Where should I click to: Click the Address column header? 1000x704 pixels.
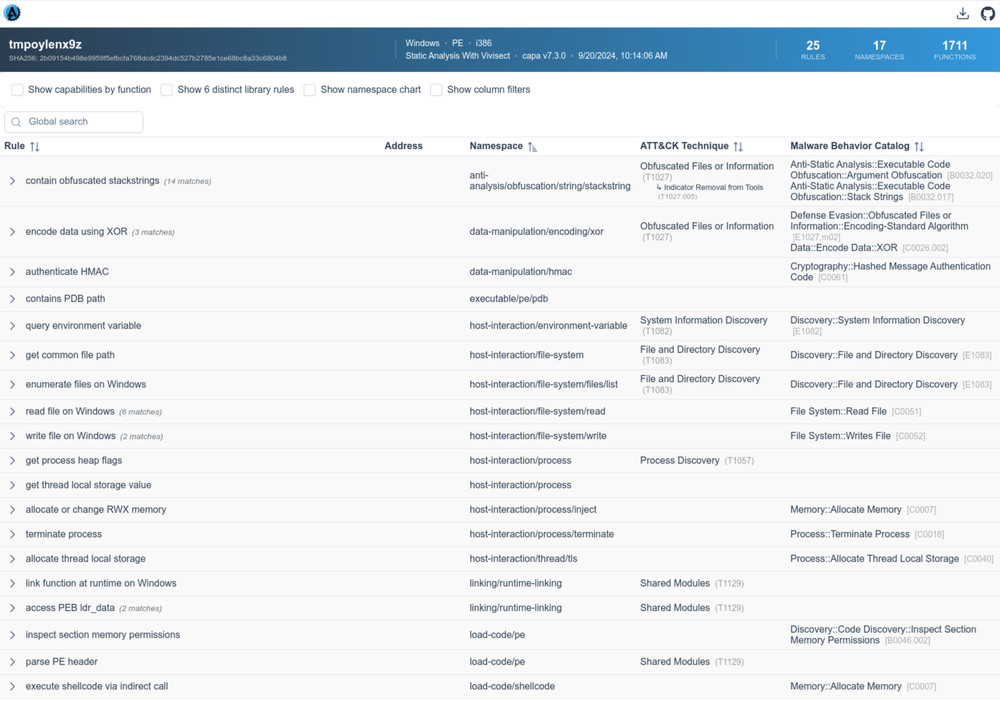click(x=403, y=146)
